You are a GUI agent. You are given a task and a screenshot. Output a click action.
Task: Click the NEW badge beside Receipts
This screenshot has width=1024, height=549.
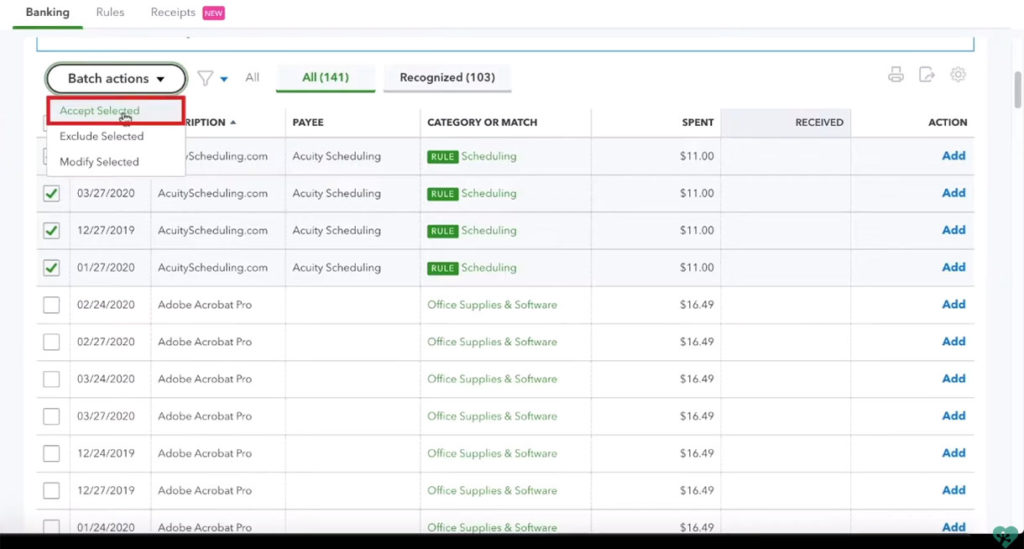213,13
